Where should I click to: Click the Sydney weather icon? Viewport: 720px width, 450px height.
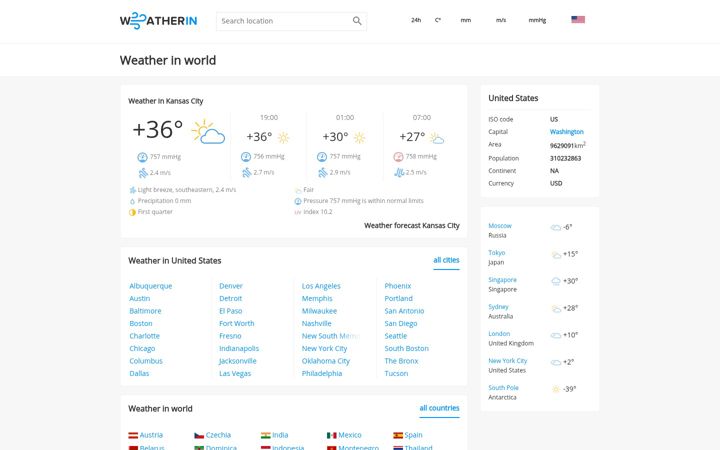pos(556,309)
